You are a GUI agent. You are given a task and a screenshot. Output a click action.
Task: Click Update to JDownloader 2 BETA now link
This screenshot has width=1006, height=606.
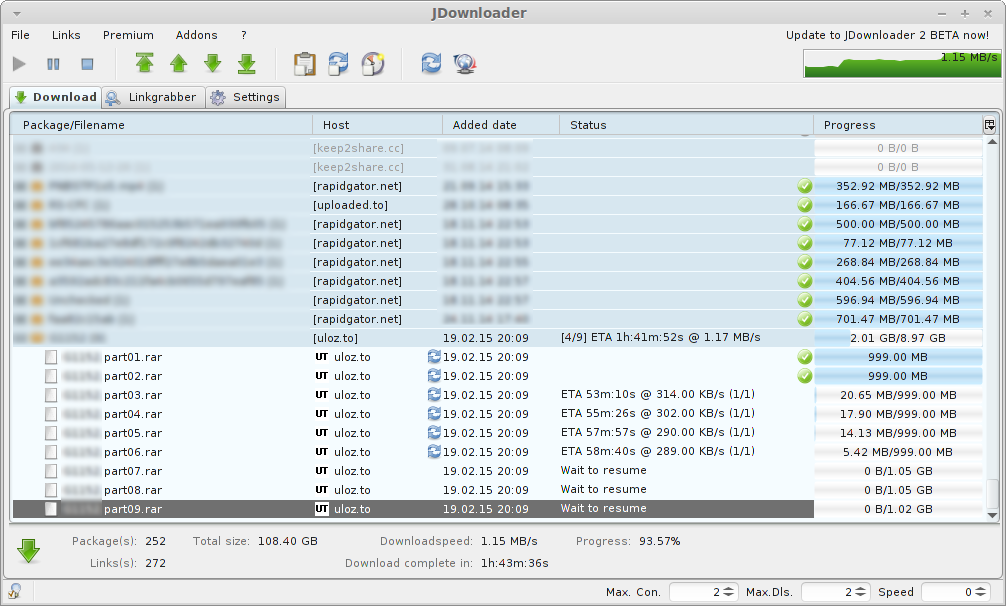[x=887, y=35]
